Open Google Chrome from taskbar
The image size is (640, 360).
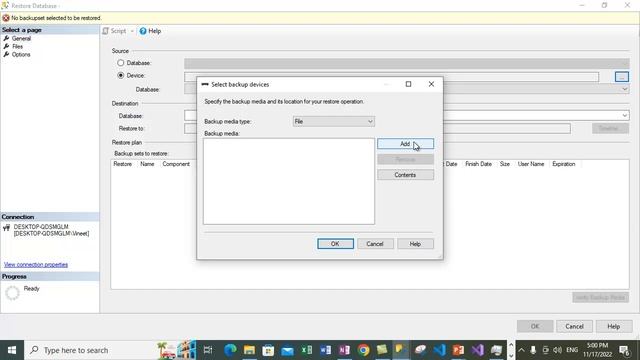coord(363,350)
